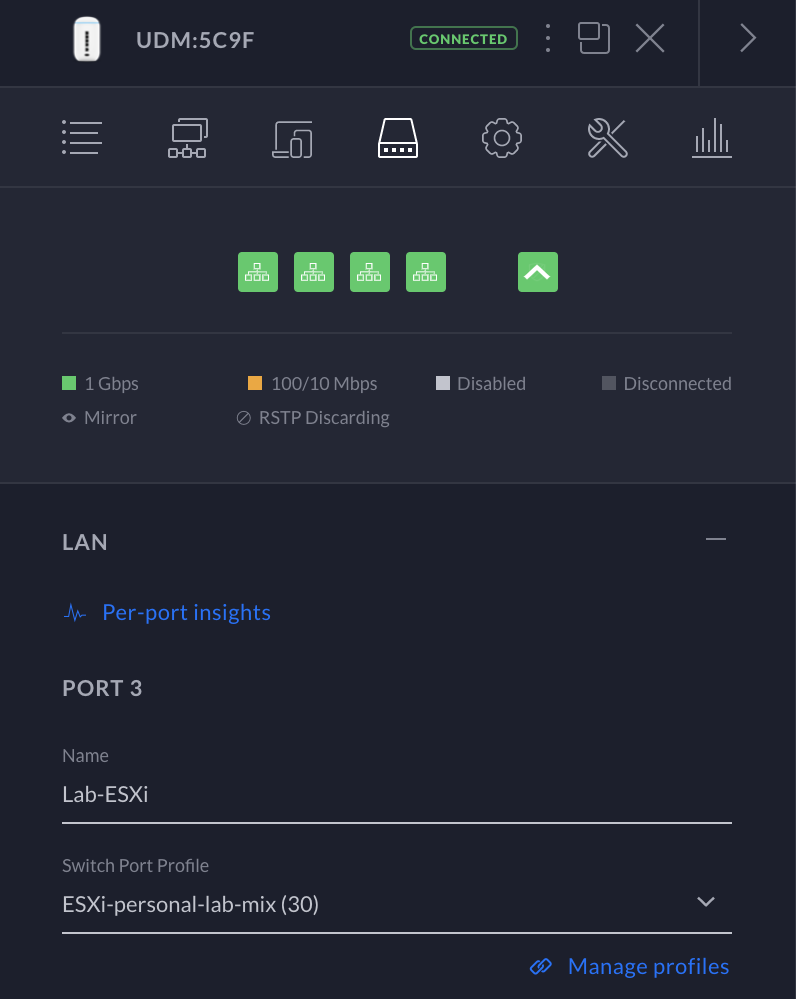
Task: Click the green WAN uplink port
Action: tap(538, 272)
